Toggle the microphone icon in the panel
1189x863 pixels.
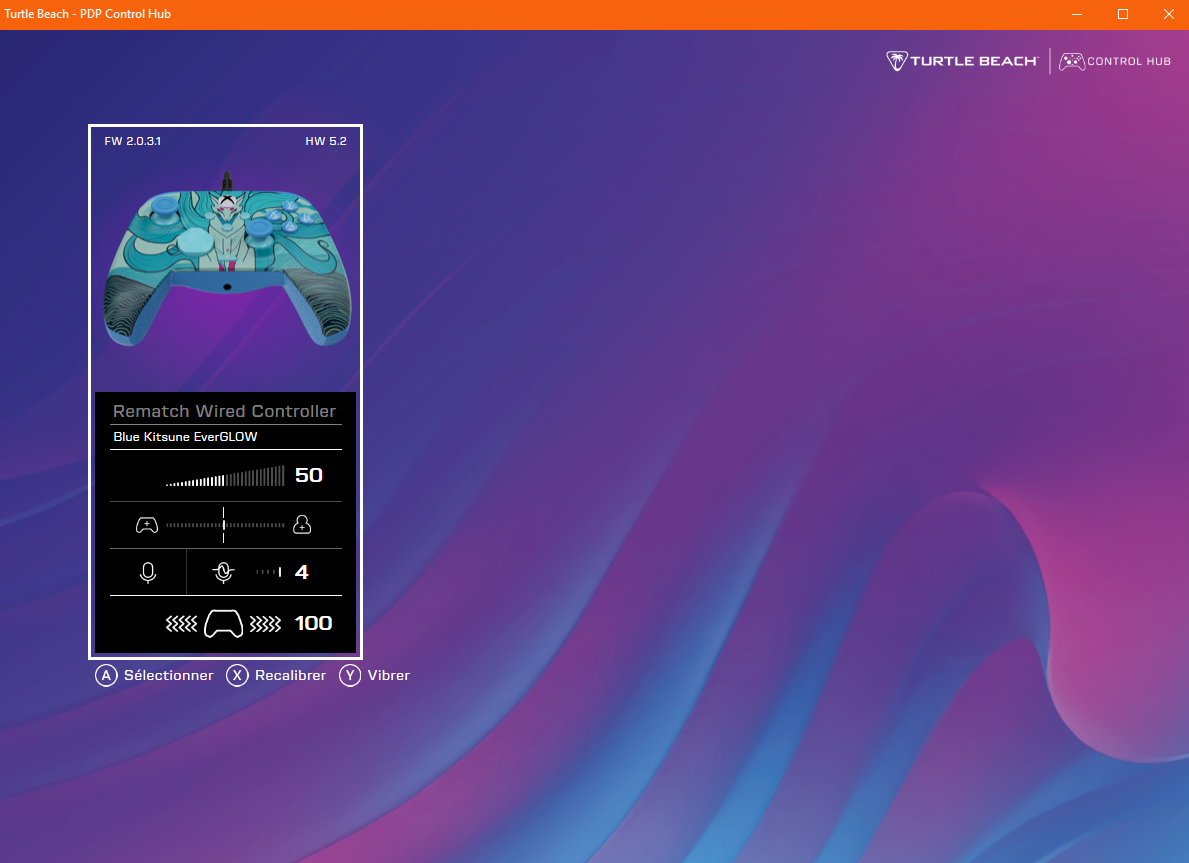pos(148,572)
